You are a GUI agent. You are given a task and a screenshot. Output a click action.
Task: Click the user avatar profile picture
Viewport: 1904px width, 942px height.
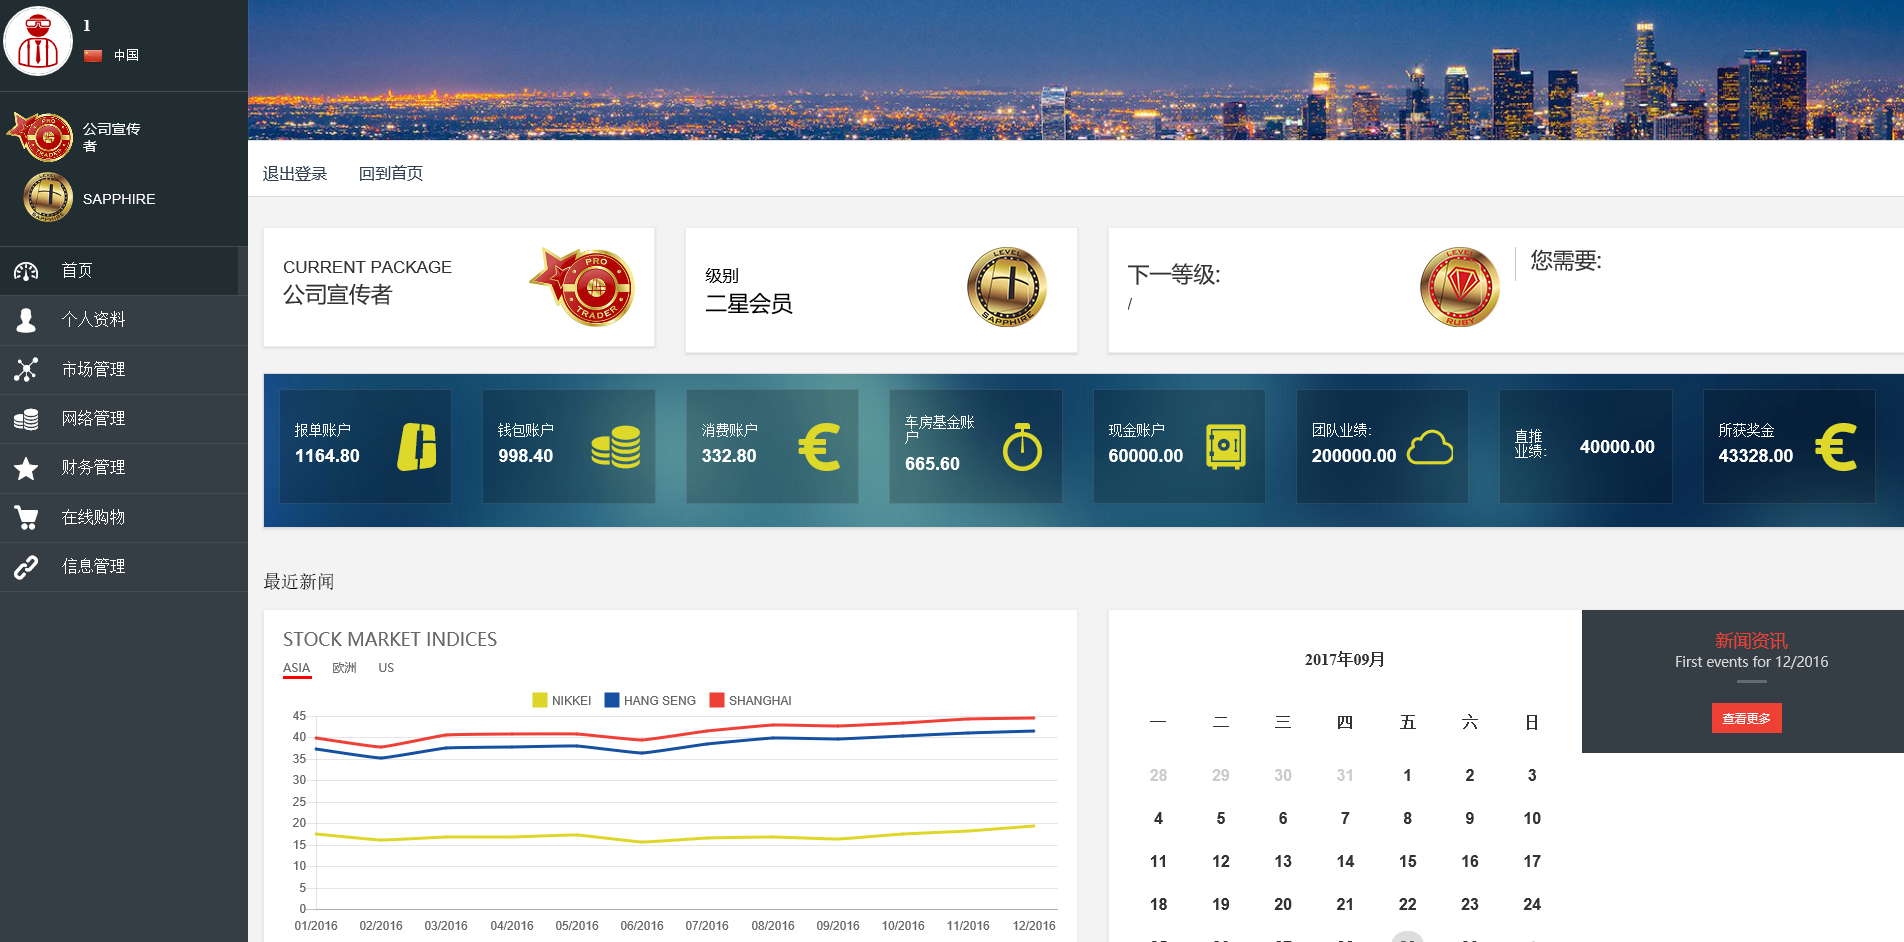(x=38, y=41)
